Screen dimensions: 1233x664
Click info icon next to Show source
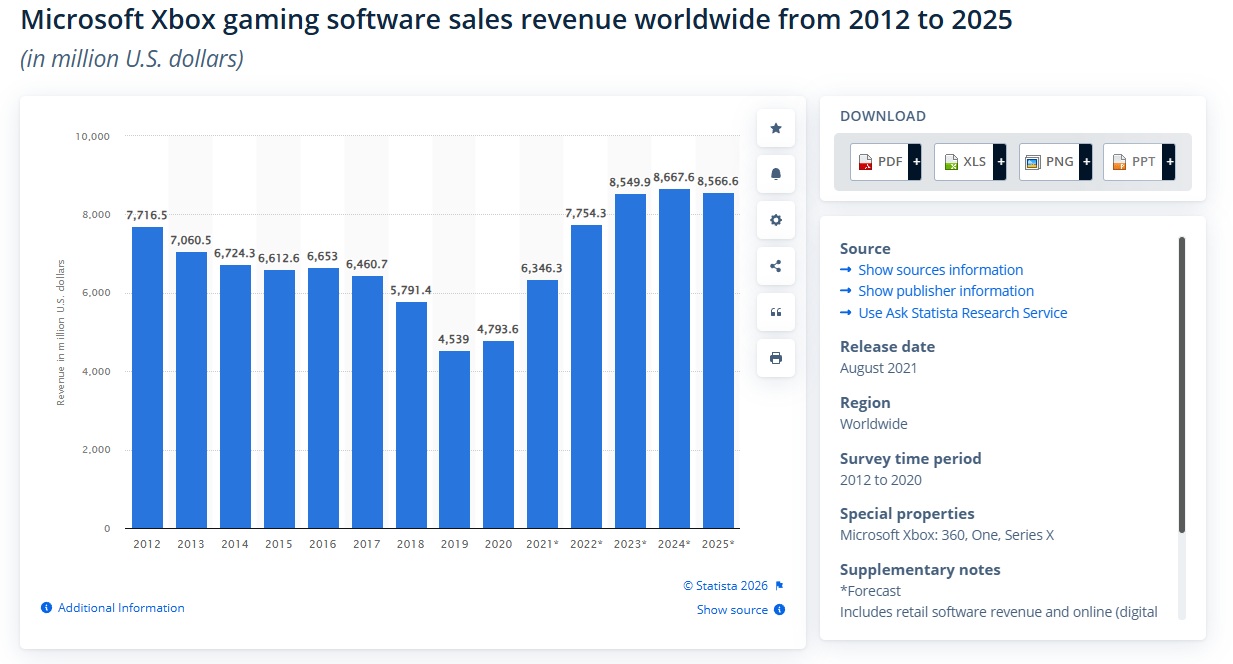[x=779, y=610]
